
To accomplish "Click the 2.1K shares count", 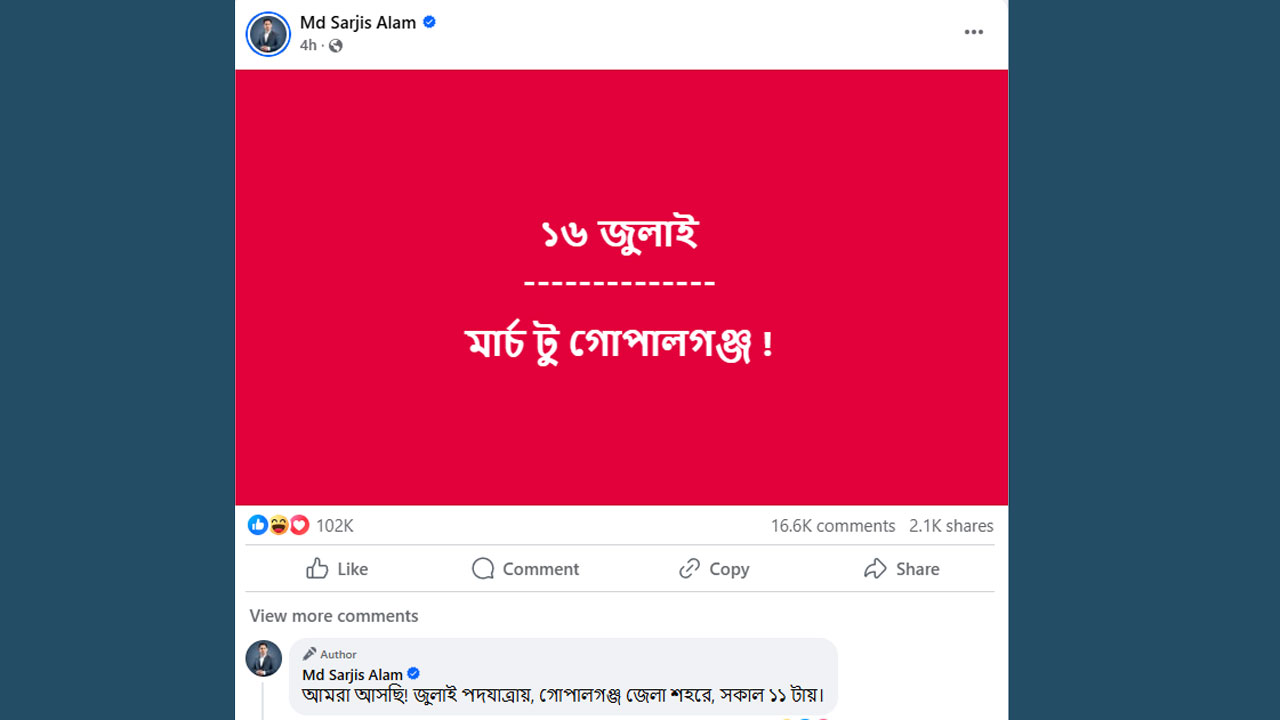I will point(950,525).
